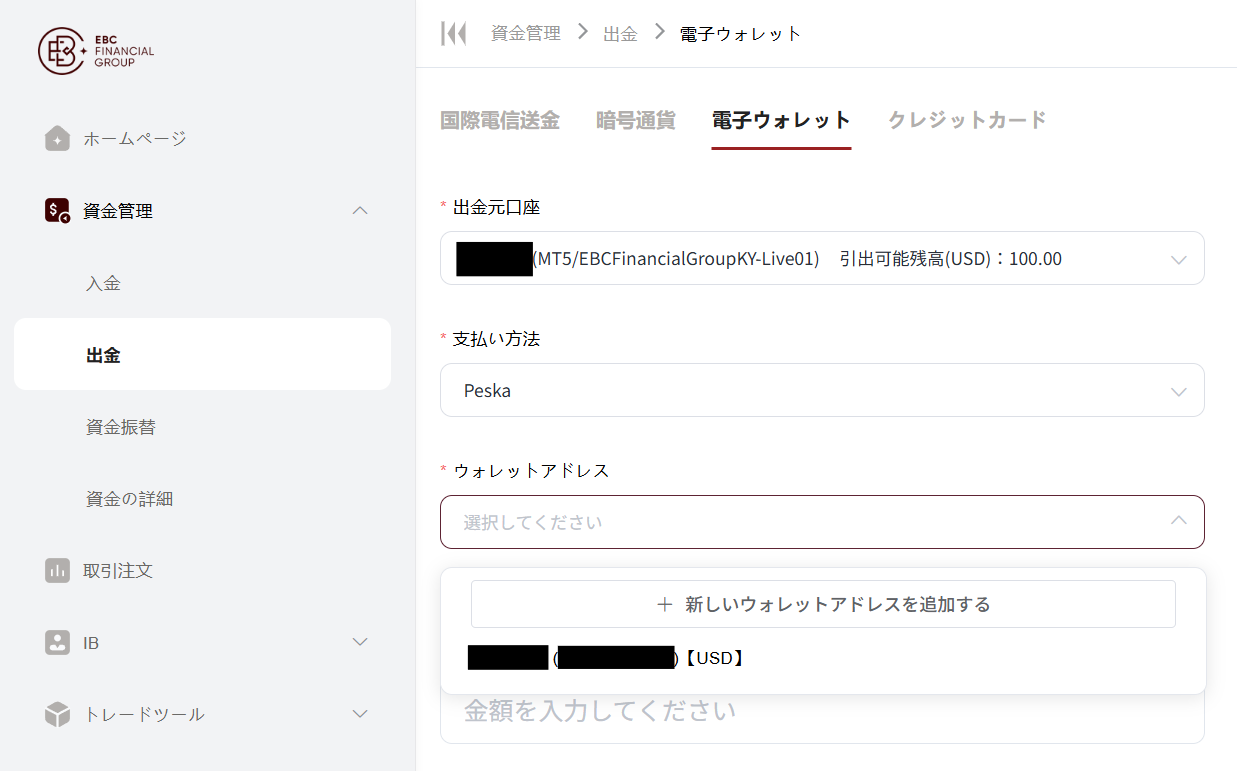Switch to クレジットカード tab
Screen dimensions: 1237x771
[x=967, y=121]
